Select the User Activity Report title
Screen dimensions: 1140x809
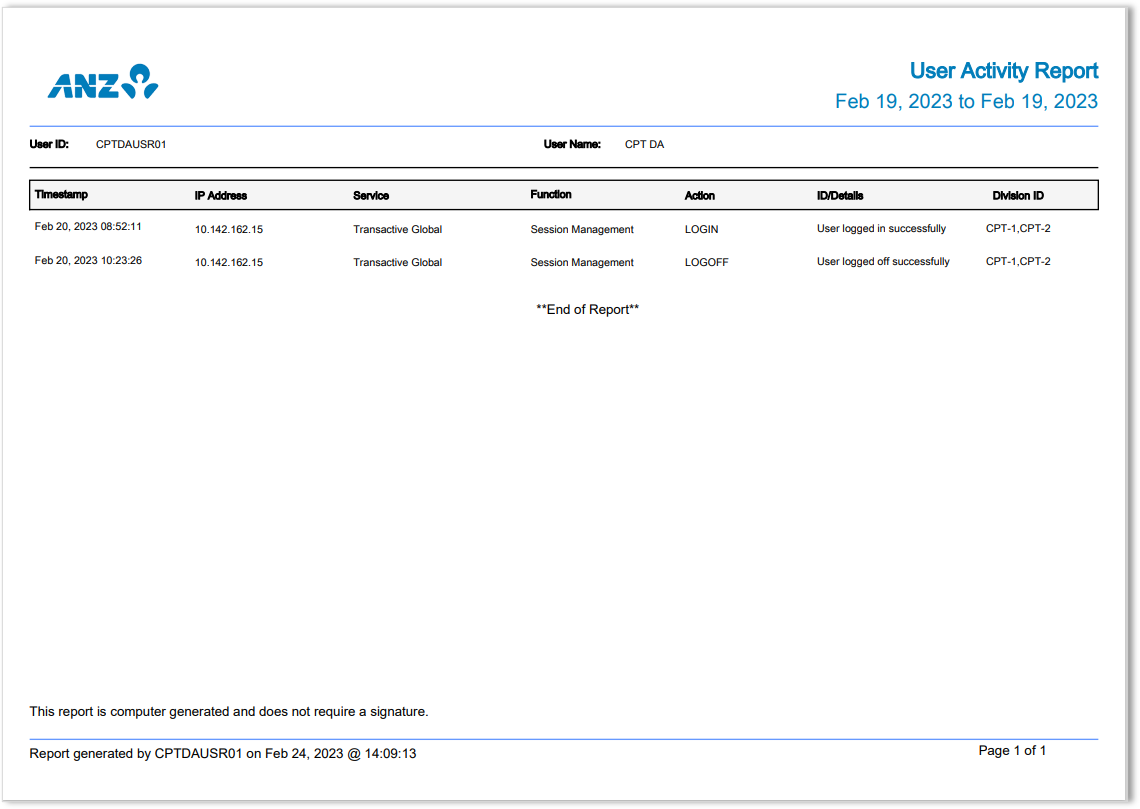pos(1003,70)
